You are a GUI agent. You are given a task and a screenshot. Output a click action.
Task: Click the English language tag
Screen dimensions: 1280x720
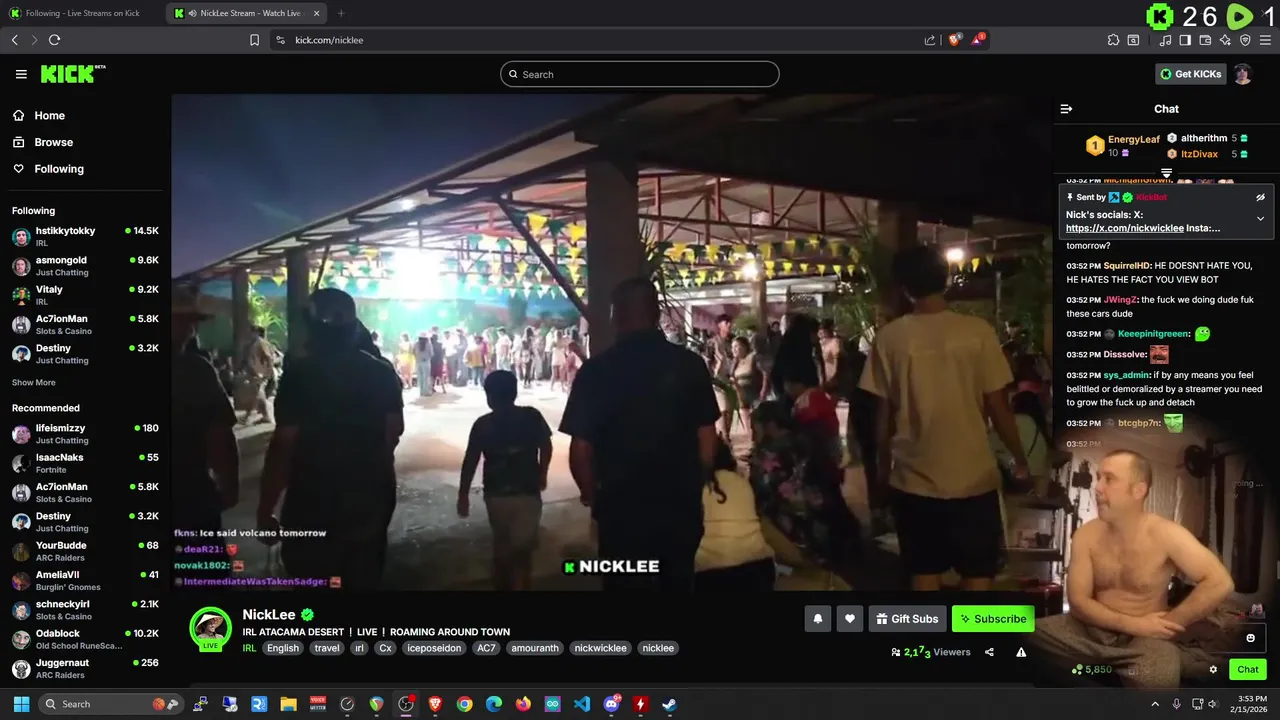pyautogui.click(x=282, y=648)
